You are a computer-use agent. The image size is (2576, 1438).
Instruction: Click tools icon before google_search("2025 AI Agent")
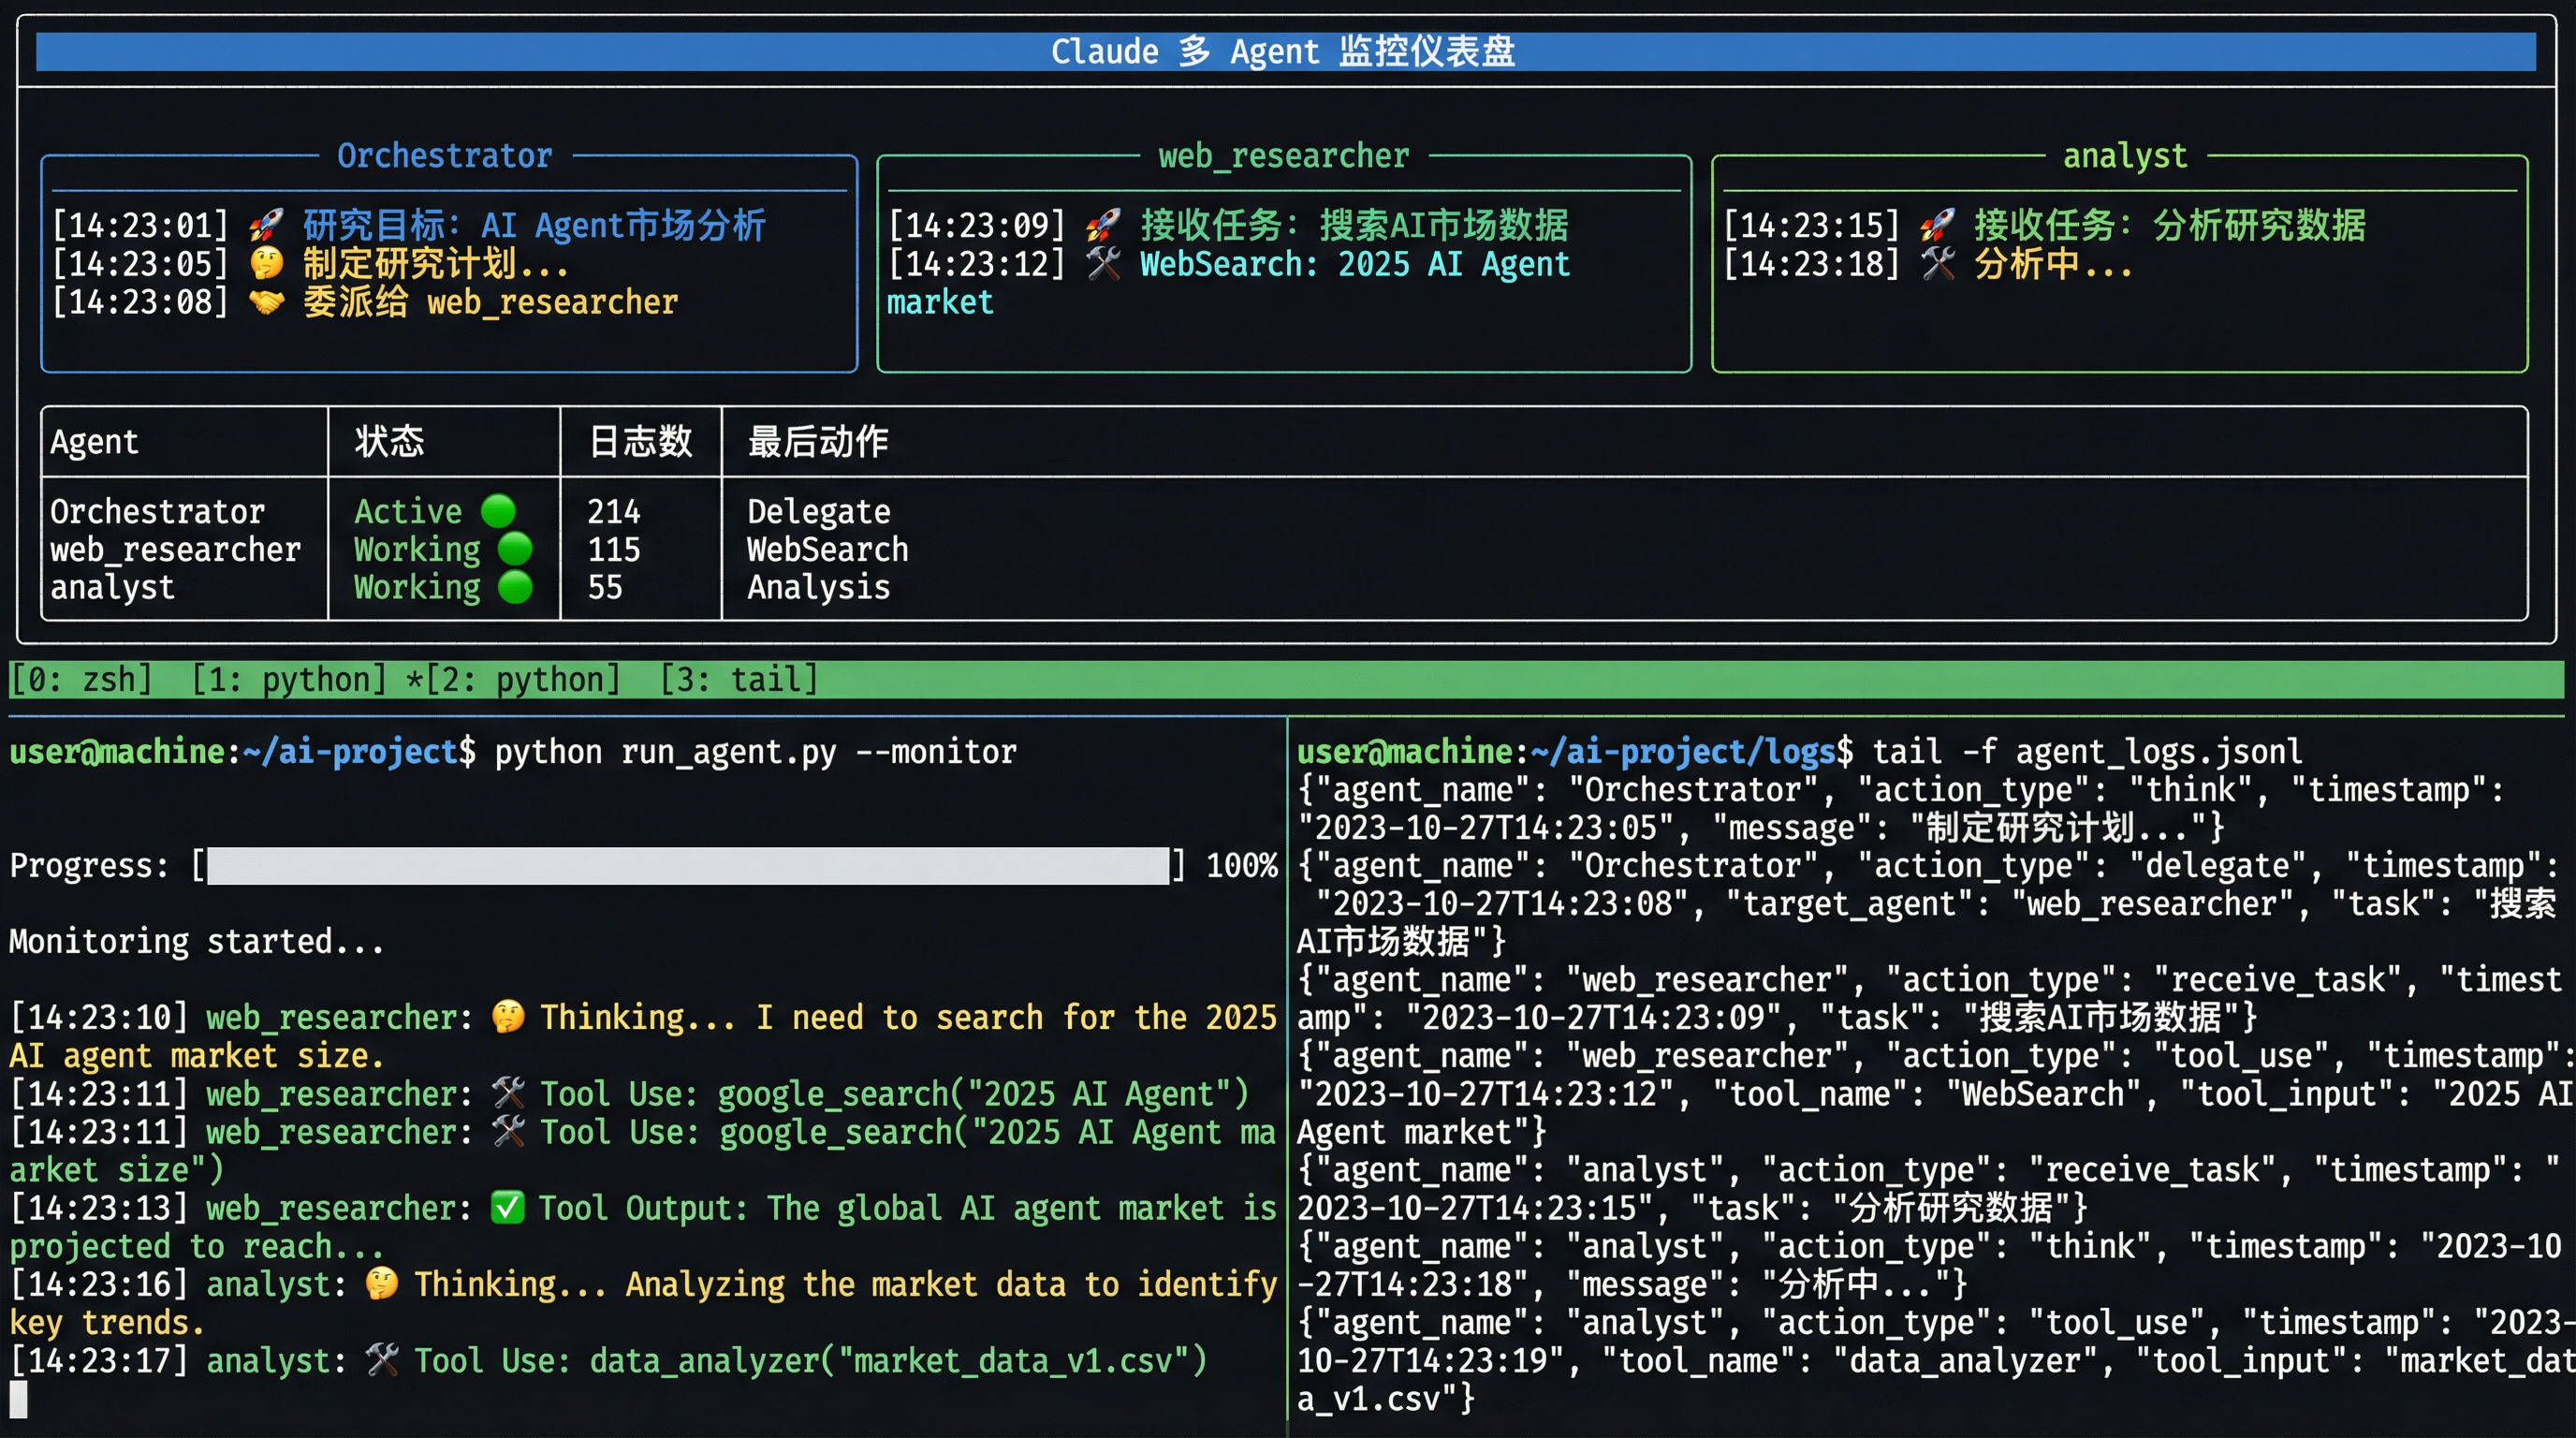coord(508,1093)
